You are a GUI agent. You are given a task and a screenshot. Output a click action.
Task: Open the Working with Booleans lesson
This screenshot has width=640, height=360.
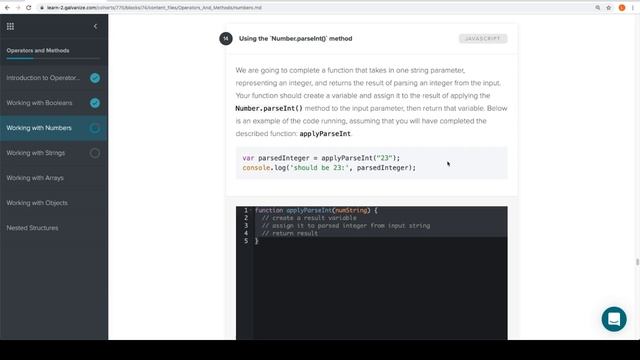pyautogui.click(x=39, y=103)
